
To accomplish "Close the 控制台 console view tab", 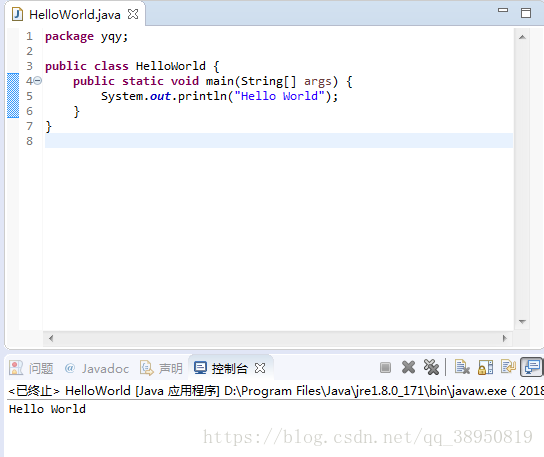I will point(260,368).
